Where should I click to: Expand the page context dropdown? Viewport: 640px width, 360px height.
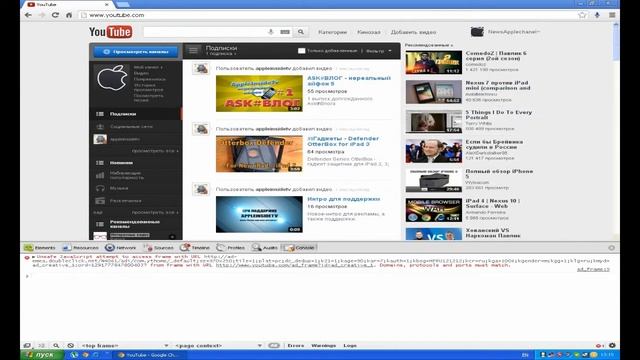[x=218, y=345]
